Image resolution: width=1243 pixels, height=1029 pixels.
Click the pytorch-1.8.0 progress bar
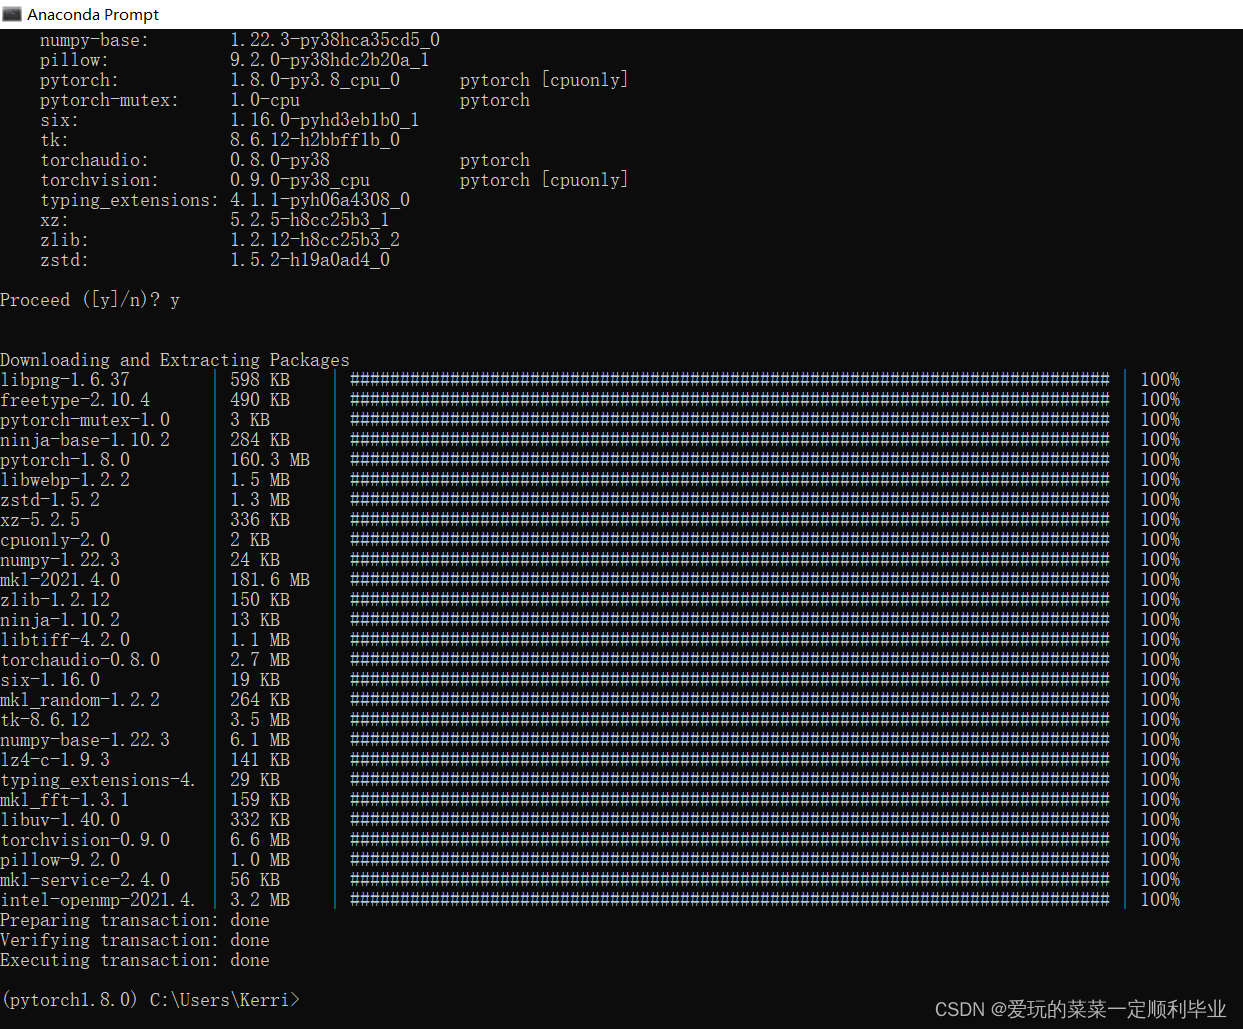pos(728,459)
